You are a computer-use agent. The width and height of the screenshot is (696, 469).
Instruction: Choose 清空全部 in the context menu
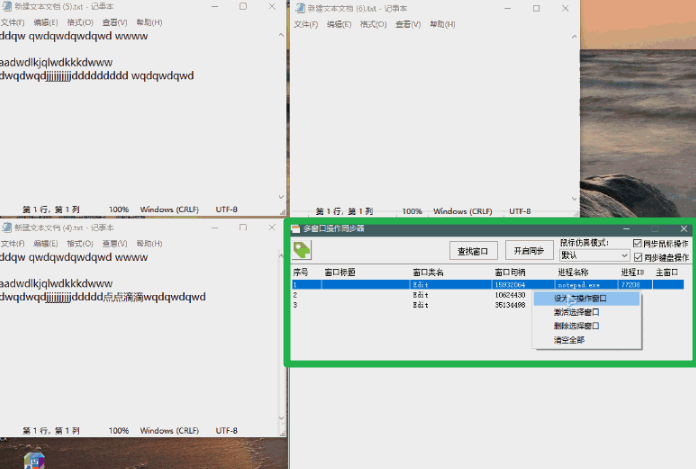(x=586, y=340)
